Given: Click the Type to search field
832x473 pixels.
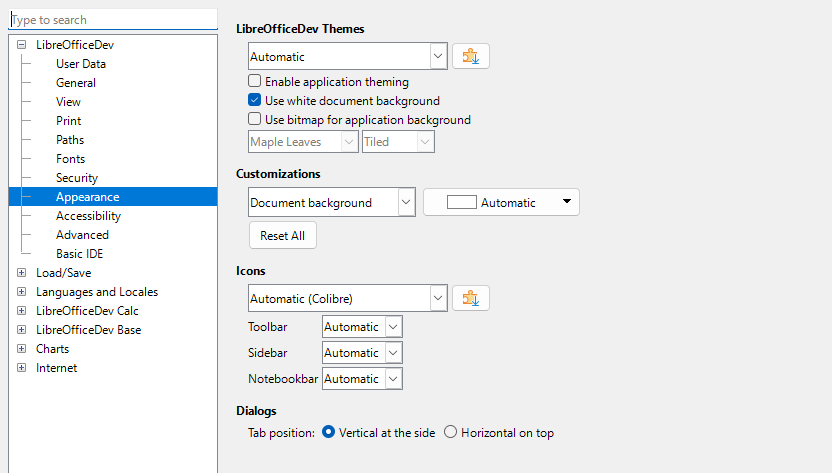Looking at the screenshot, I should pyautogui.click(x=114, y=20).
